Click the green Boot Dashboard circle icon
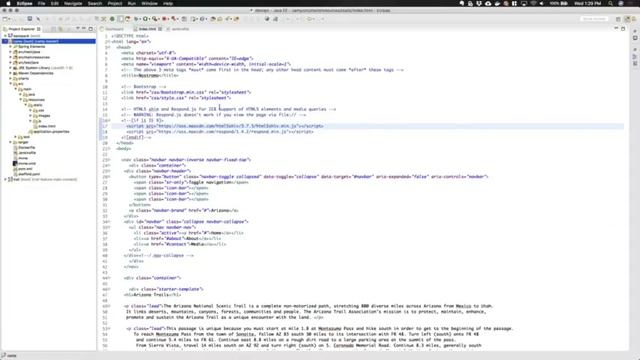Screen dimensions: 640x360 tap(112, 19)
